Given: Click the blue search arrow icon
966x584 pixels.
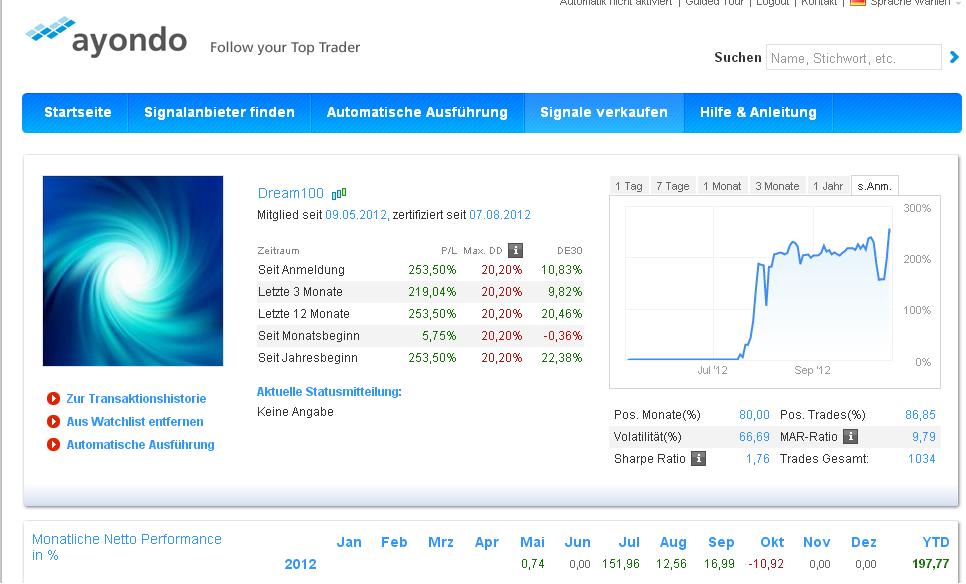Looking at the screenshot, I should [954, 58].
